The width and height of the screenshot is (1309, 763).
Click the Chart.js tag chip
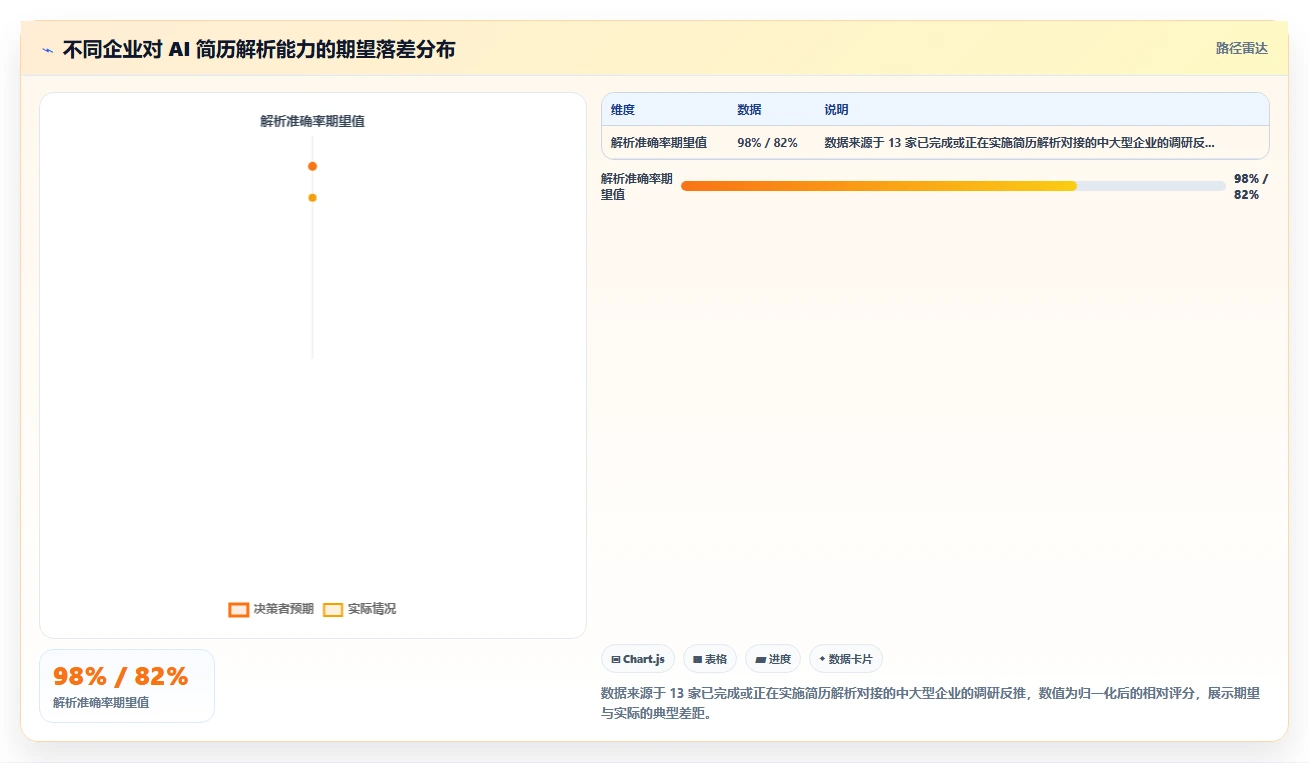638,659
